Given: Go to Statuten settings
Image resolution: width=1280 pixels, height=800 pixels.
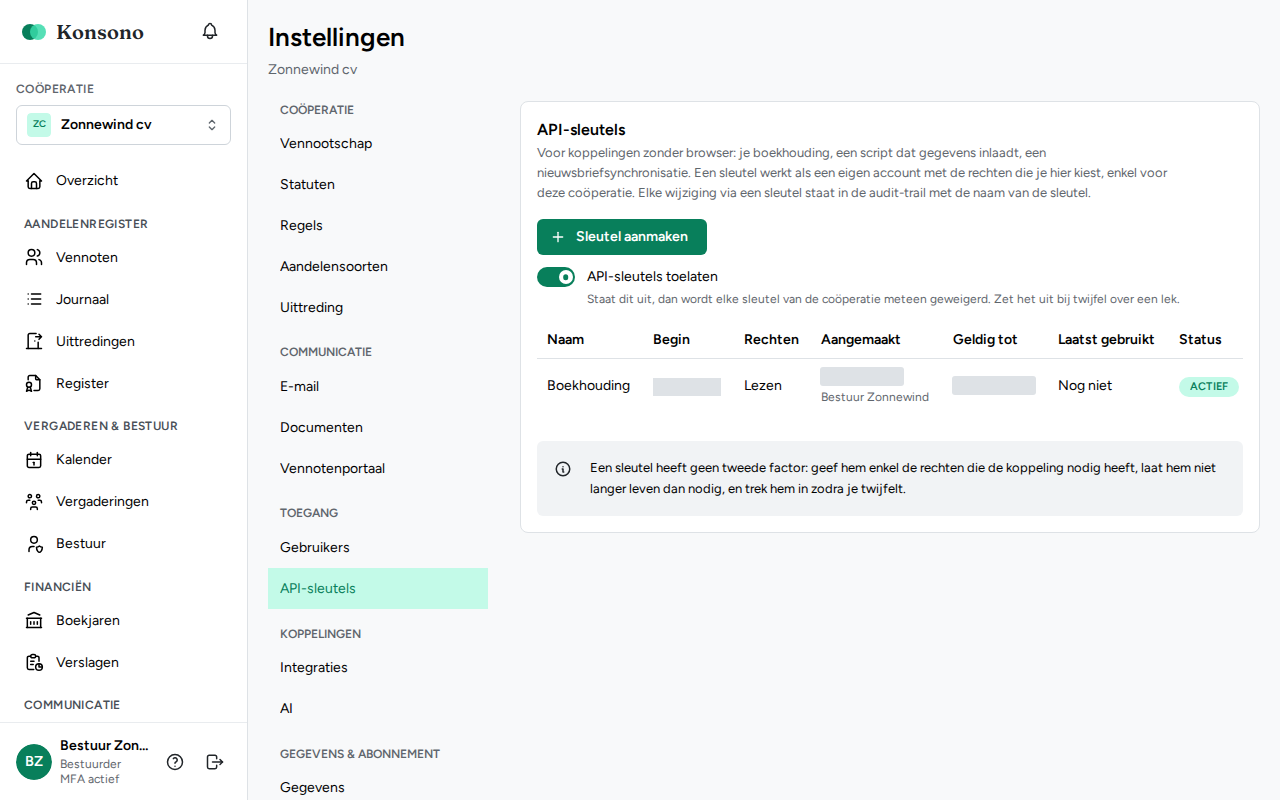Looking at the screenshot, I should click(378, 185).
